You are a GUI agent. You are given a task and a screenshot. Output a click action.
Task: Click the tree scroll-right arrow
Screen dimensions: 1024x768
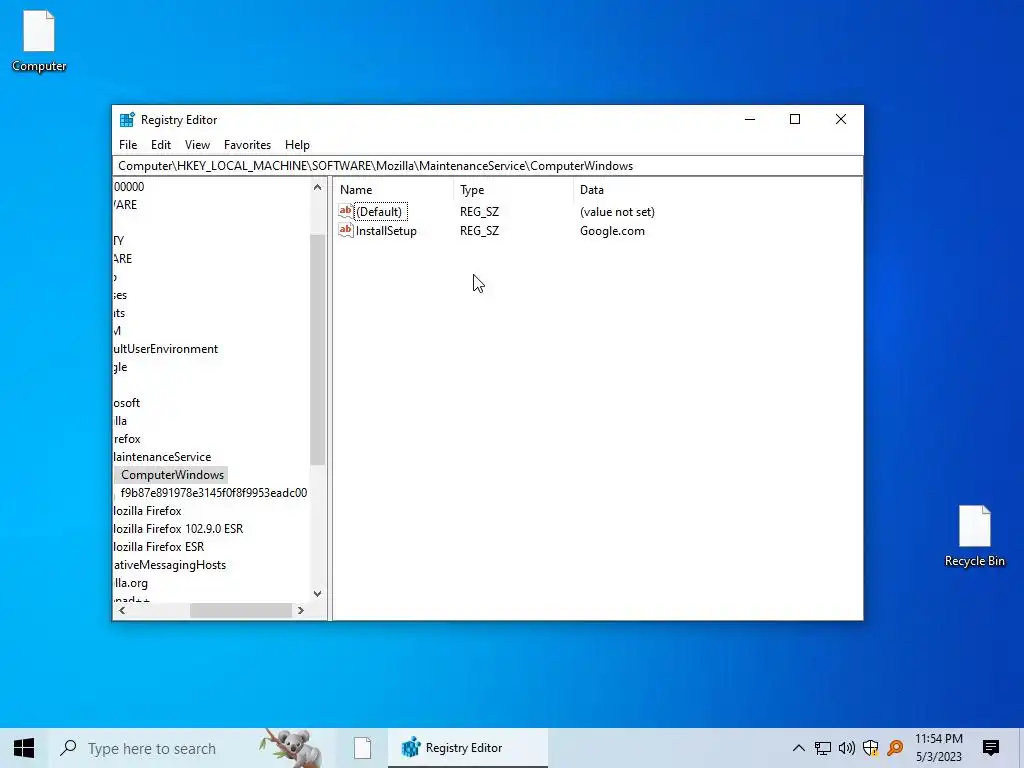coord(300,611)
